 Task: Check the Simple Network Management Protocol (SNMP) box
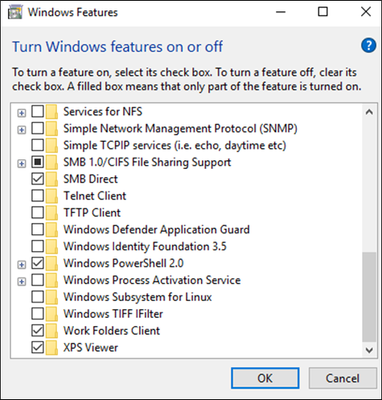[x=38, y=129]
